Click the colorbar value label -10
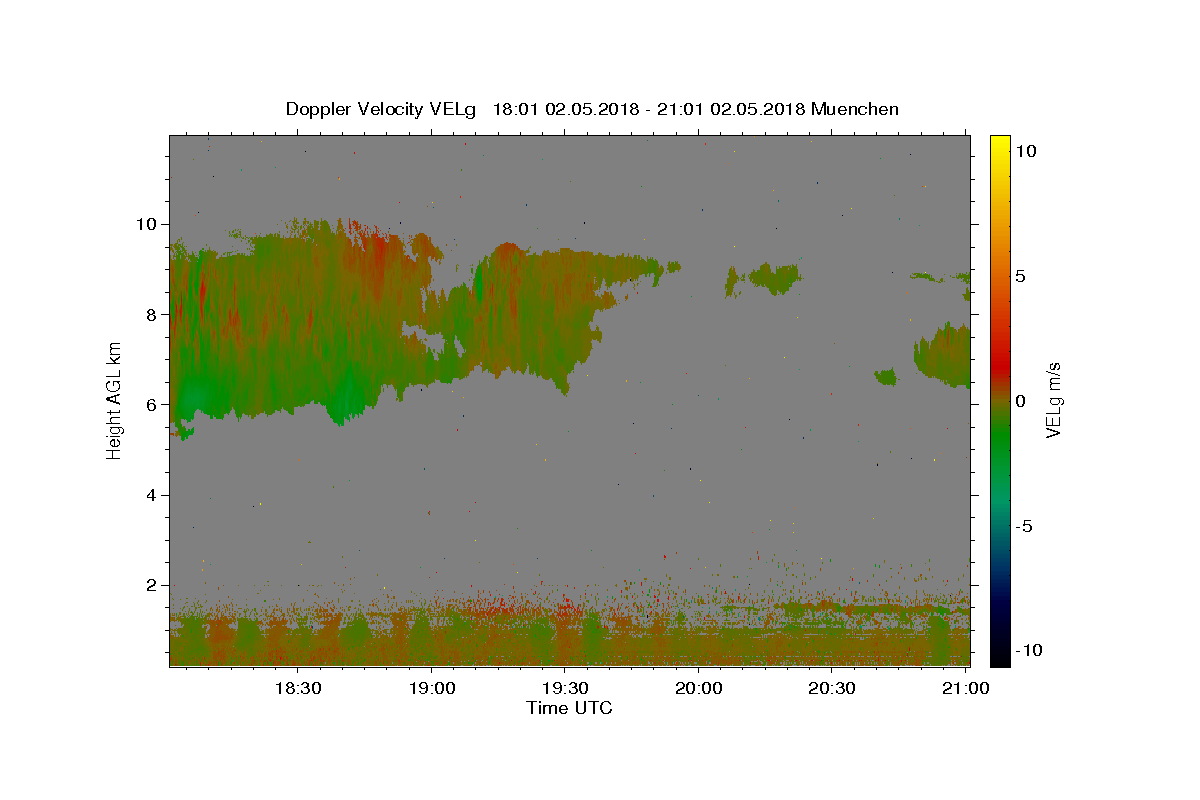This screenshot has height=800, width=1200. point(1029,650)
